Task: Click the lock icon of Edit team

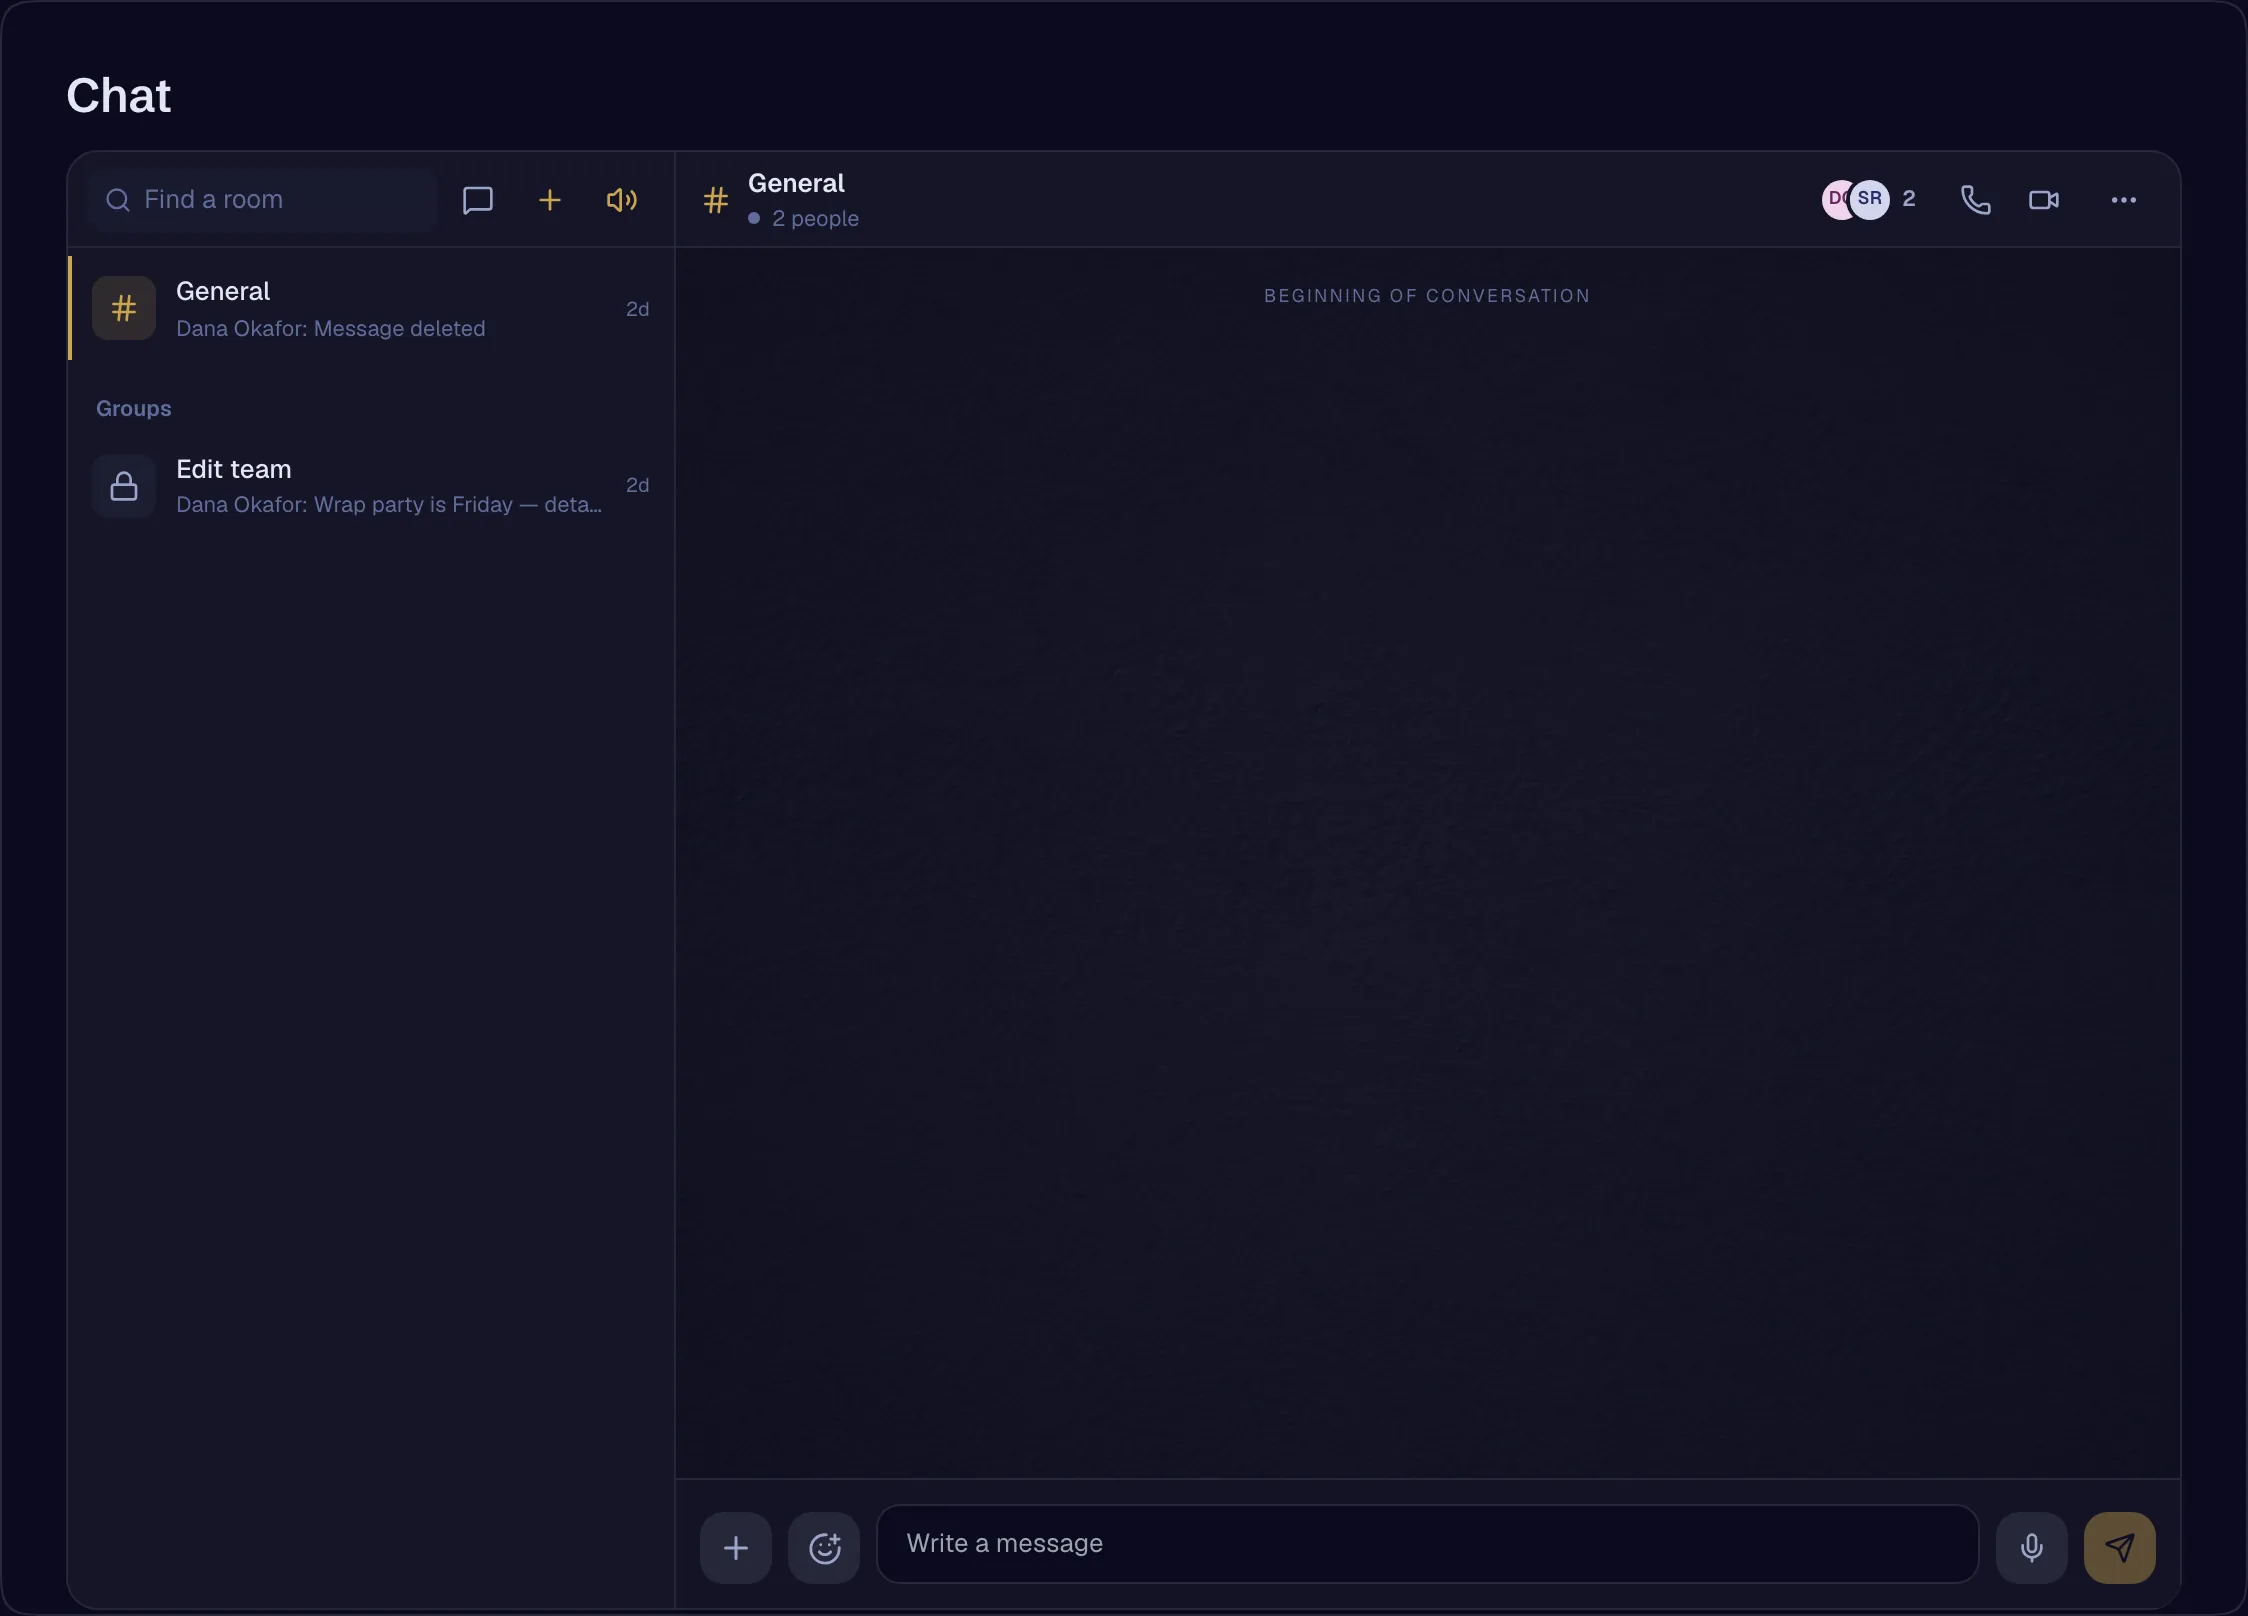Action: pyautogui.click(x=124, y=486)
